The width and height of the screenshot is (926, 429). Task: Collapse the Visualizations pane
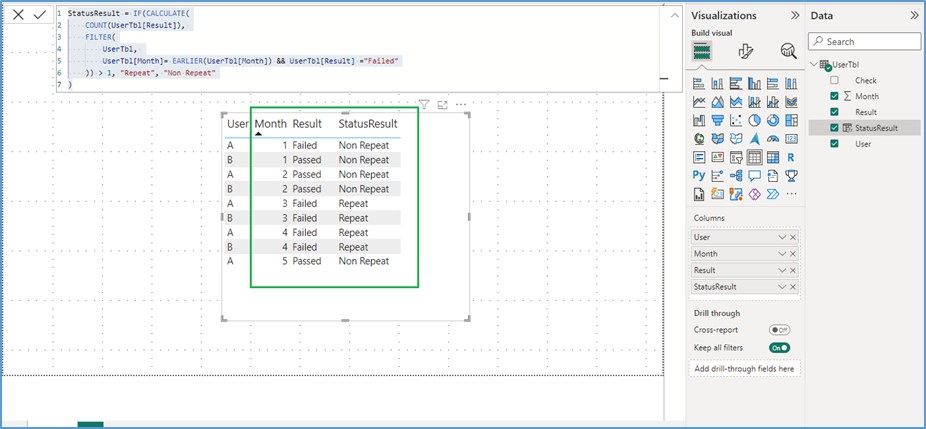click(x=795, y=15)
